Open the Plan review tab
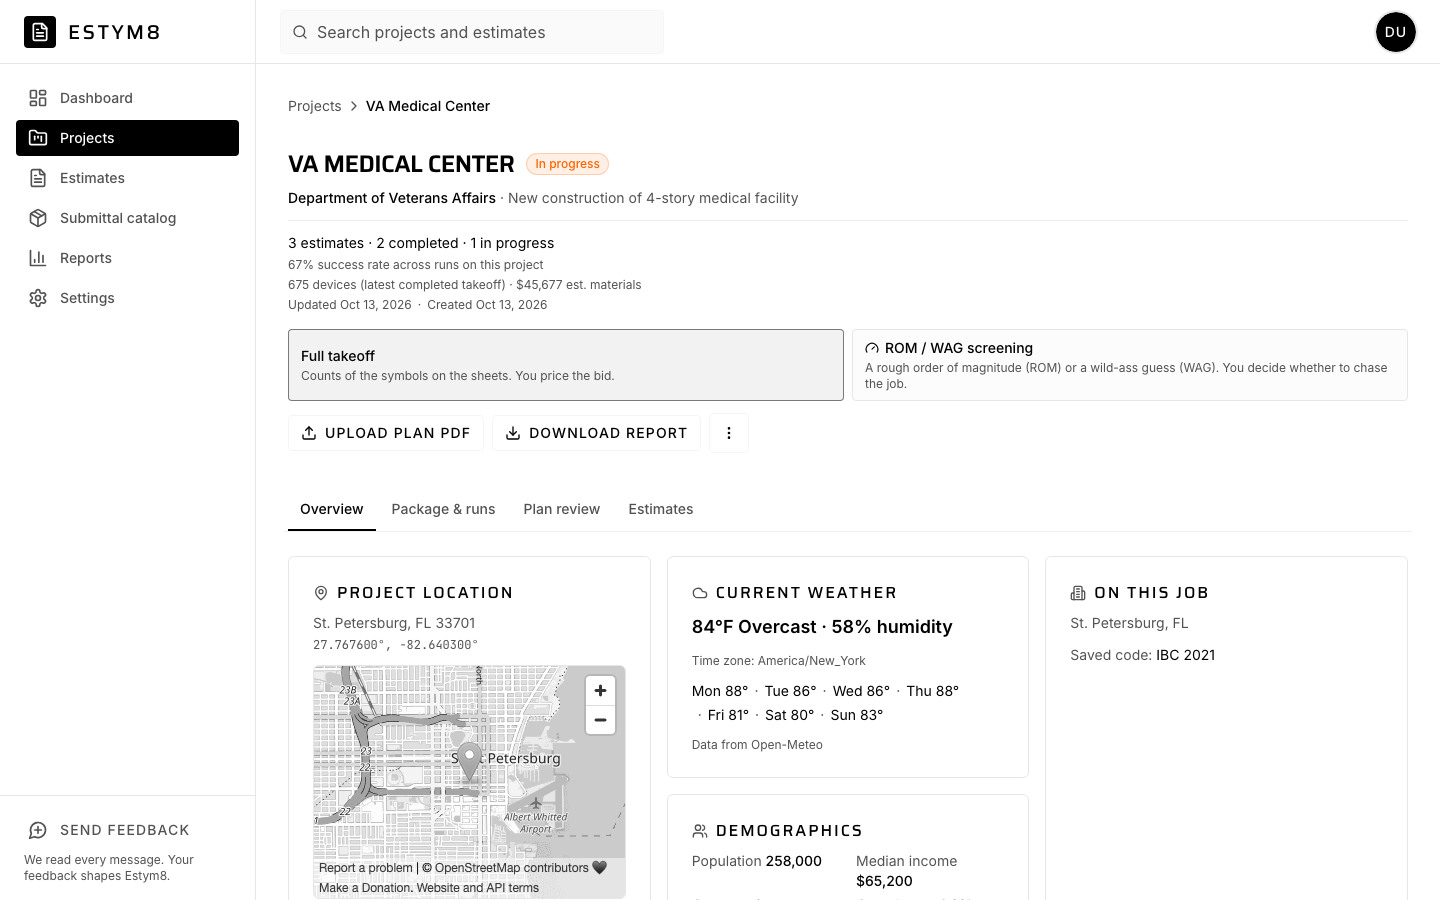 (x=562, y=509)
